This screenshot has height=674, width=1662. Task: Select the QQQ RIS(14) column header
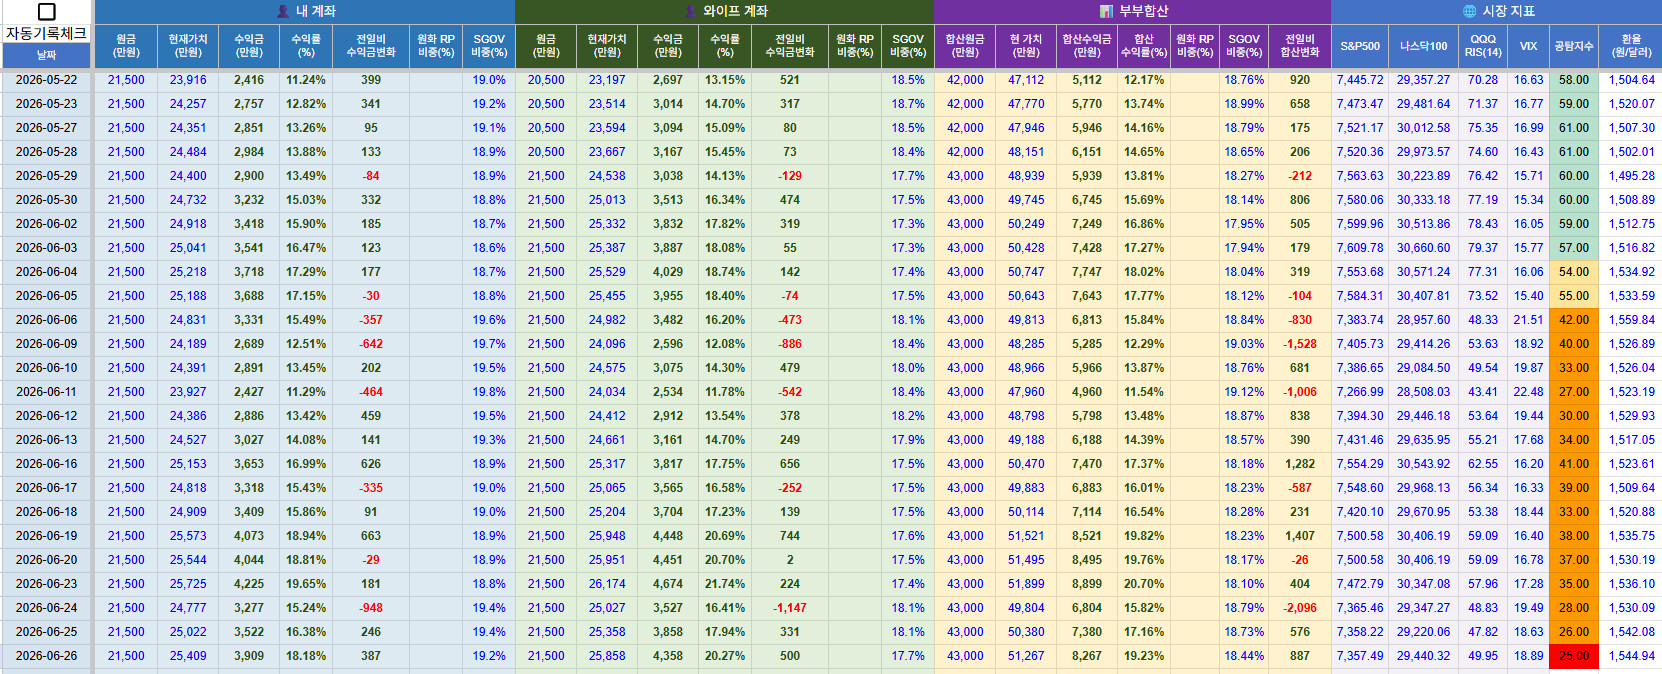1483,46
